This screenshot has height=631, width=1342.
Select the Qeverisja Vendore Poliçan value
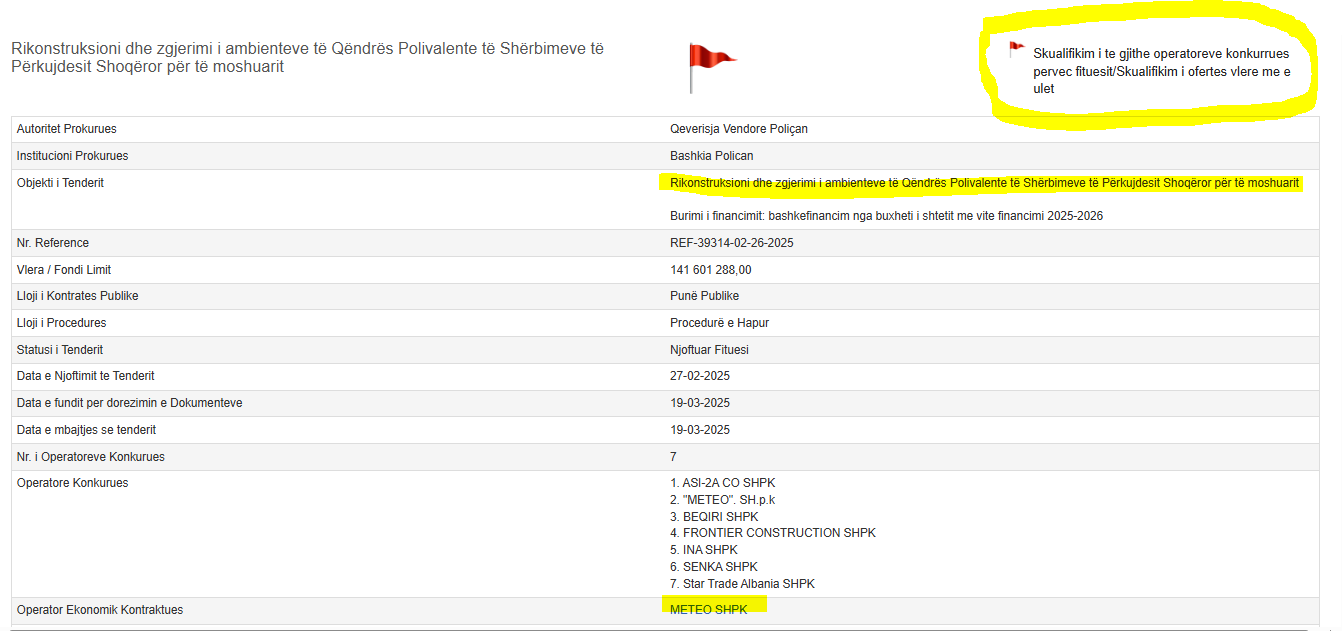click(738, 129)
